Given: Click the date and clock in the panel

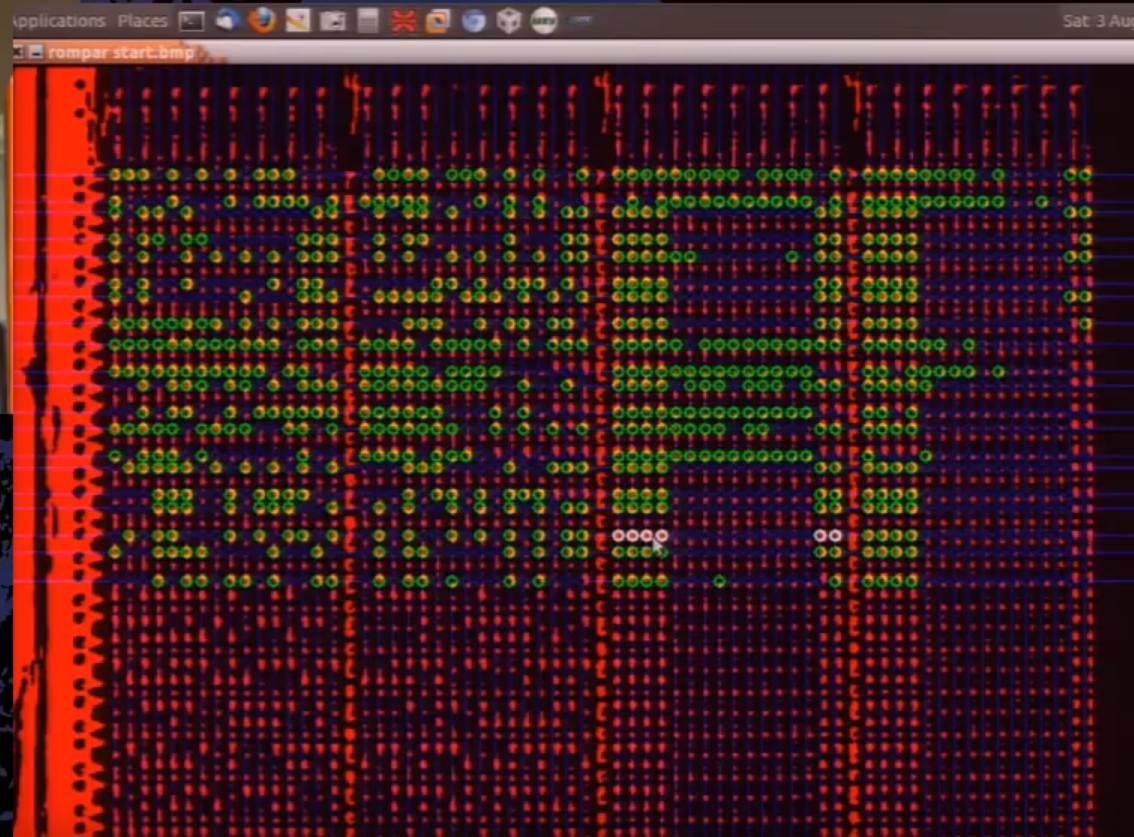Looking at the screenshot, I should [1096, 20].
